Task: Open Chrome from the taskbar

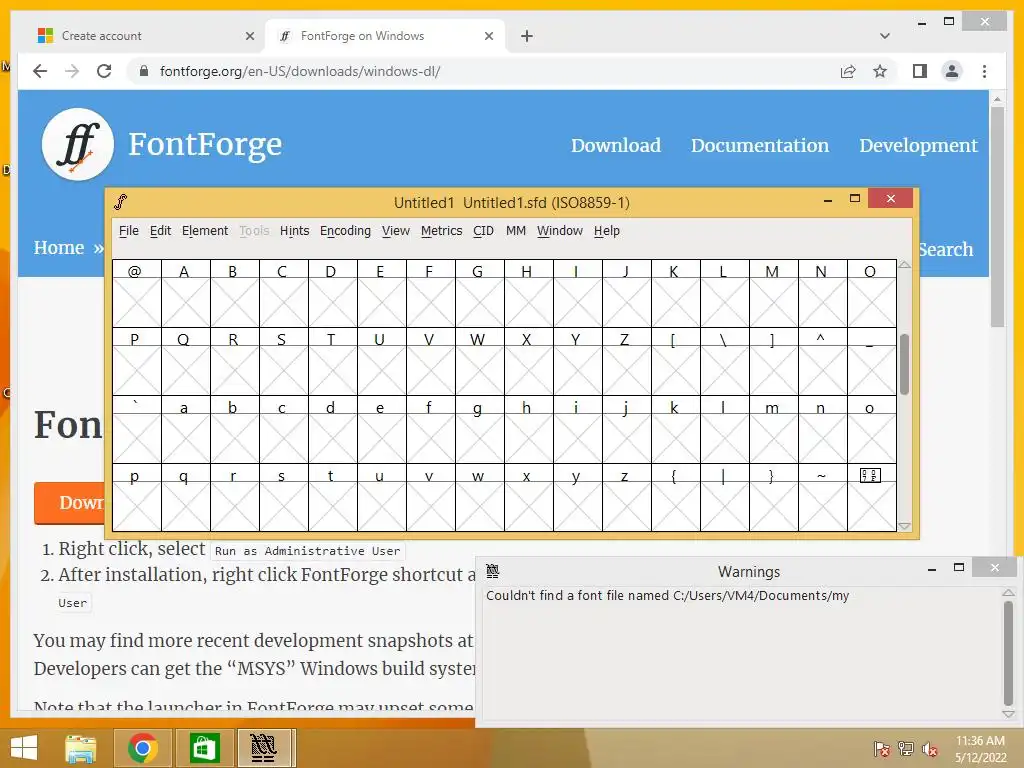Action: [142, 748]
